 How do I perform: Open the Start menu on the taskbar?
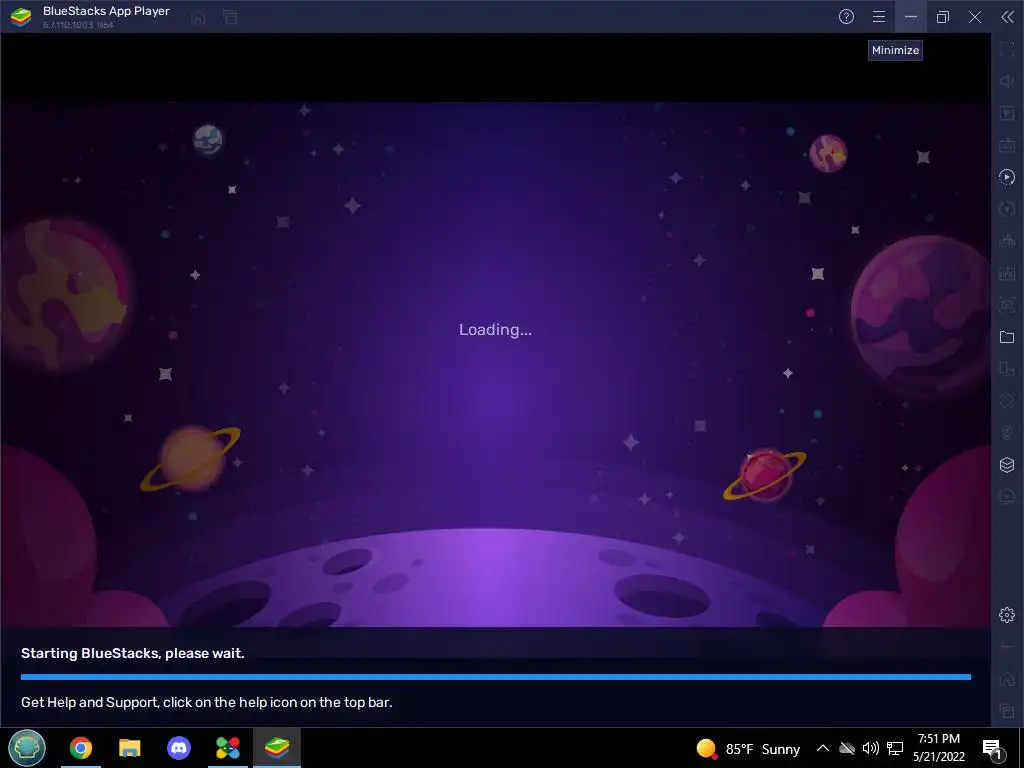point(27,748)
